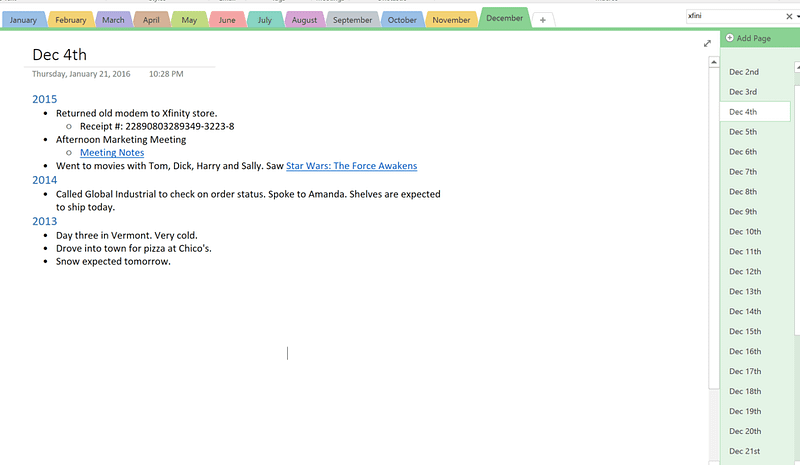
Task: Click the page scroll up arrow
Action: click(714, 62)
